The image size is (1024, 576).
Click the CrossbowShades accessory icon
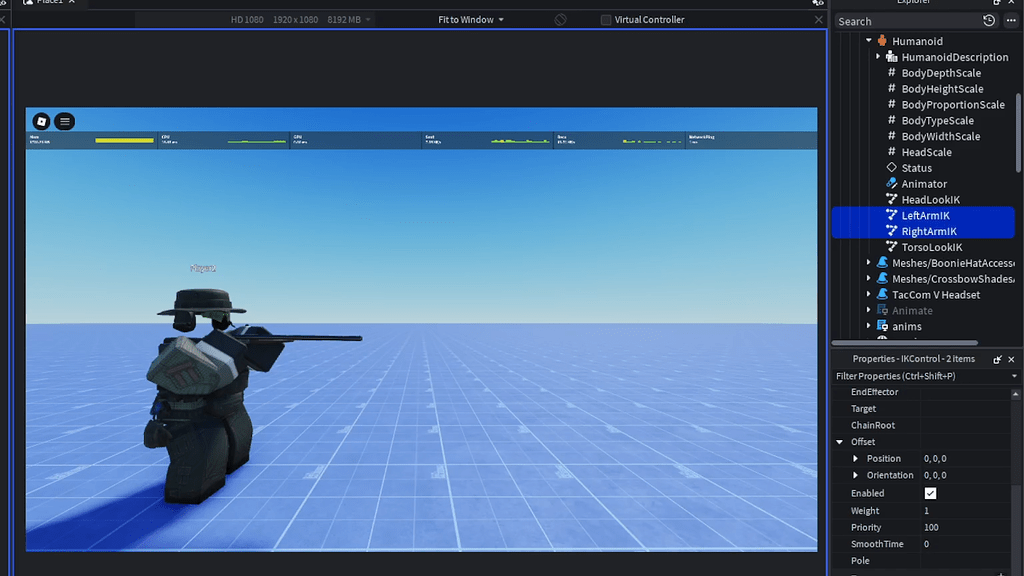pyautogui.click(x=882, y=279)
